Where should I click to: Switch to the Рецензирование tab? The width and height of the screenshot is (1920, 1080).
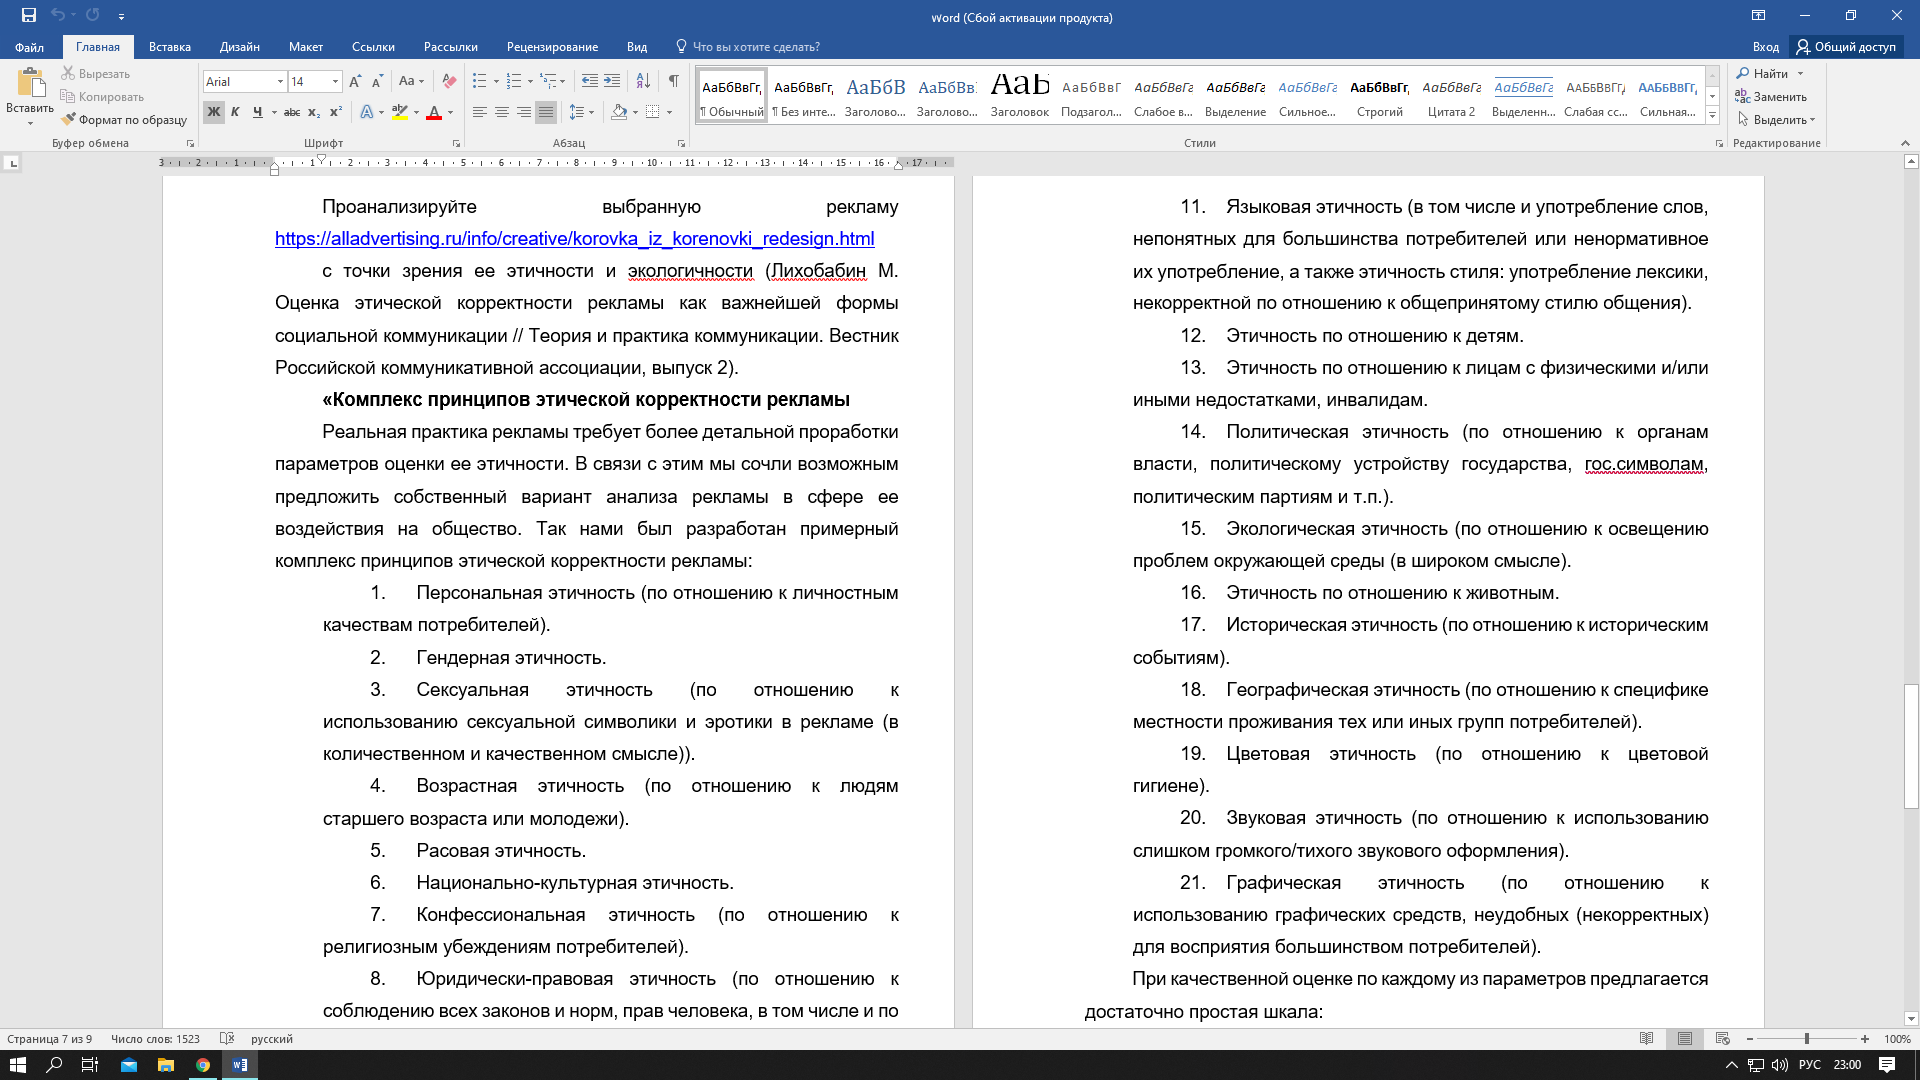pos(552,46)
